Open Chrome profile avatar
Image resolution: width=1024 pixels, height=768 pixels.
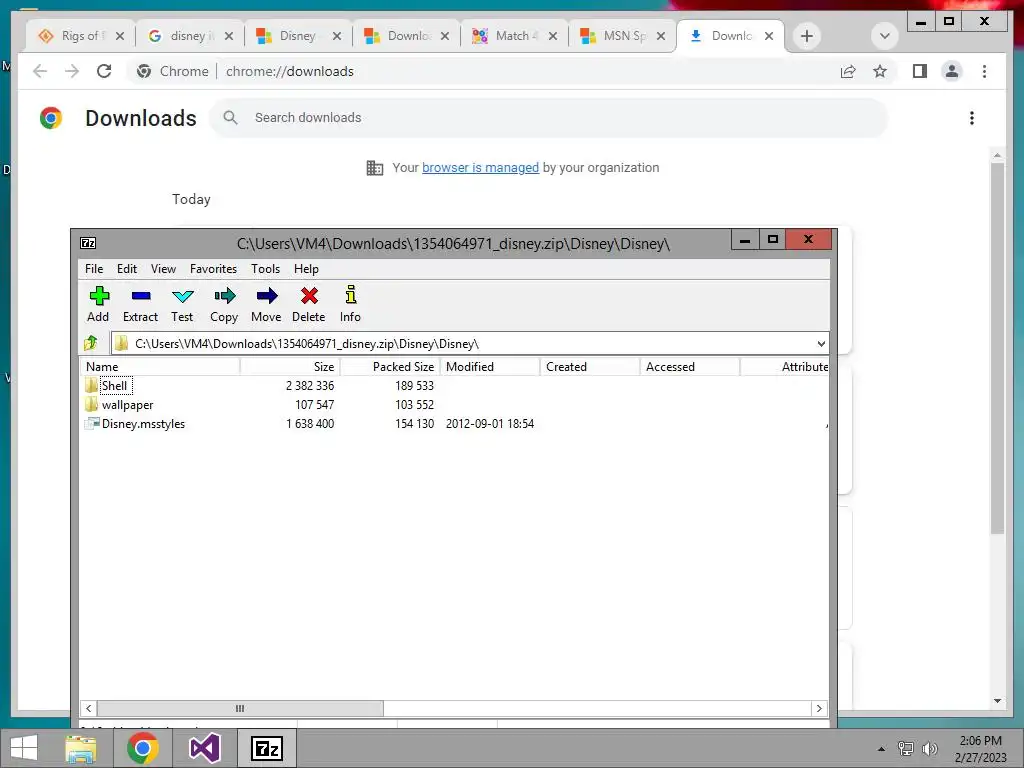point(952,71)
